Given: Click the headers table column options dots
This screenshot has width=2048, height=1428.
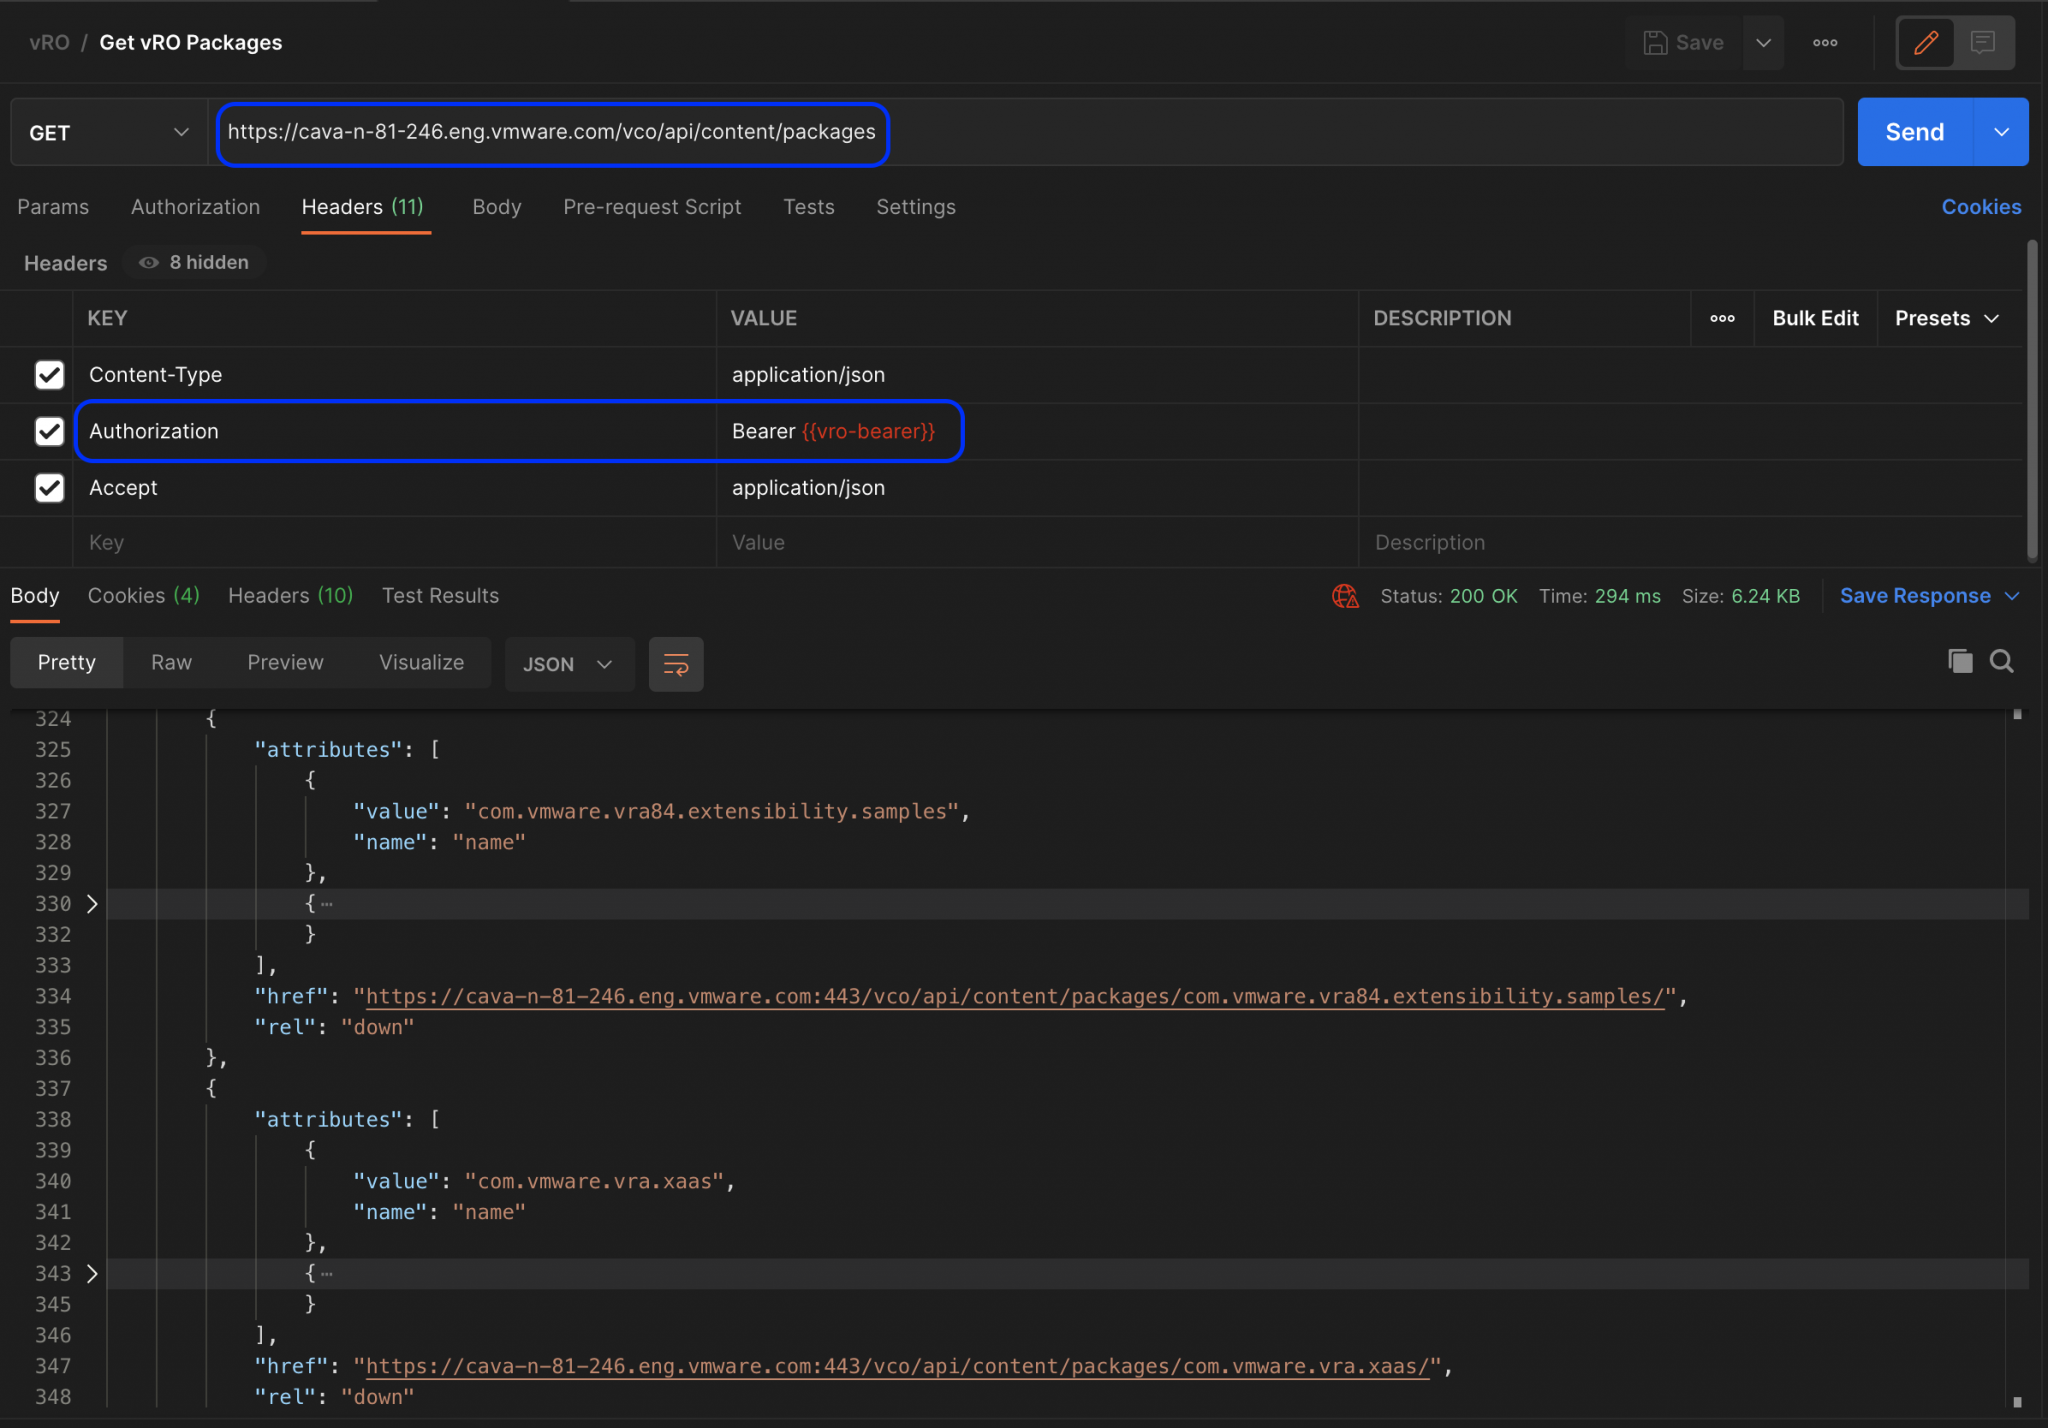Looking at the screenshot, I should click(1722, 318).
